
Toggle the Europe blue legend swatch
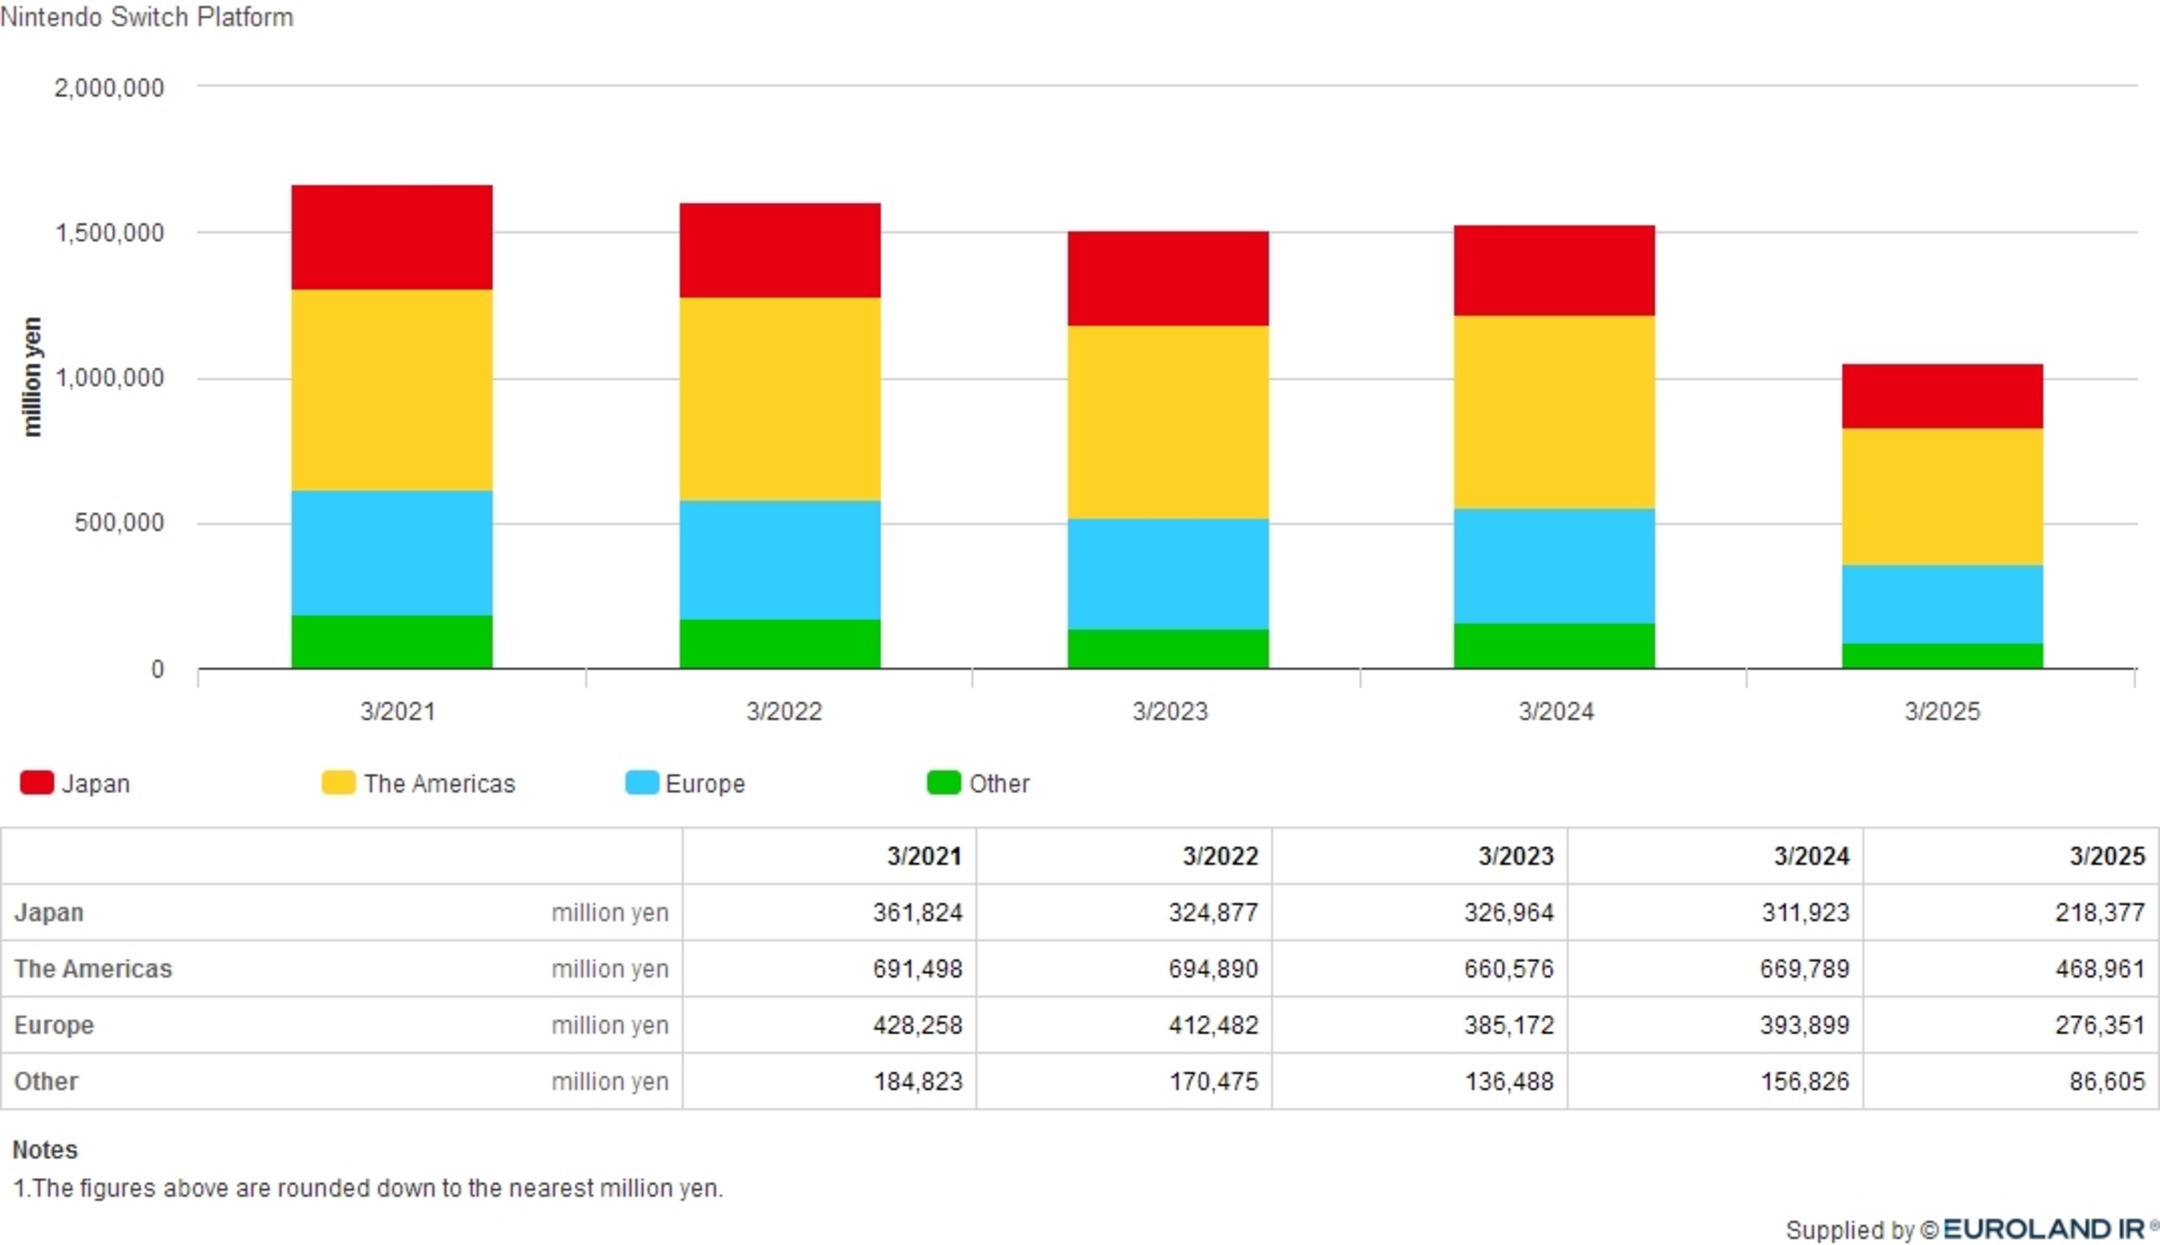click(642, 782)
